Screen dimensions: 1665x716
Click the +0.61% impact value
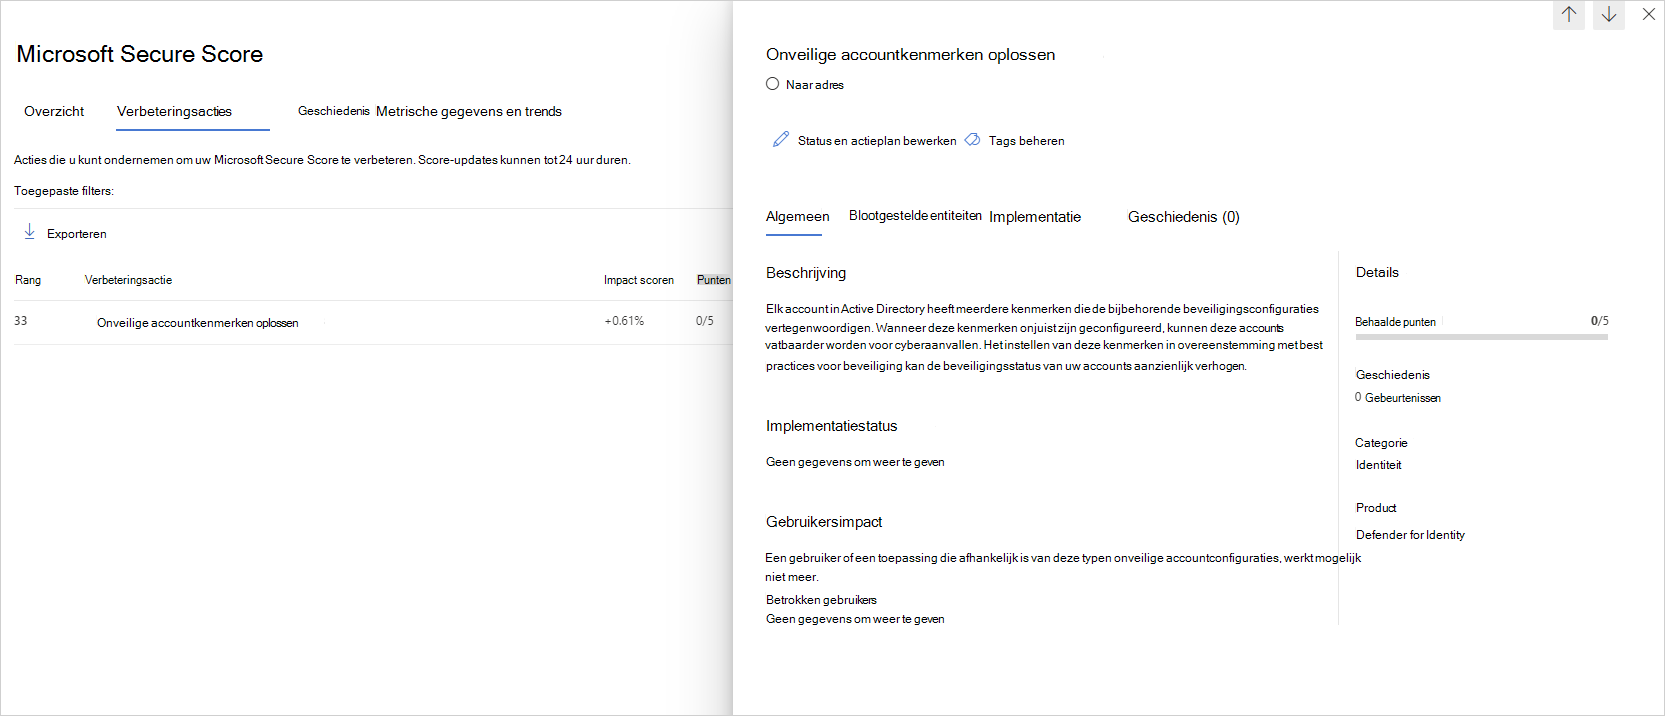[x=624, y=321]
